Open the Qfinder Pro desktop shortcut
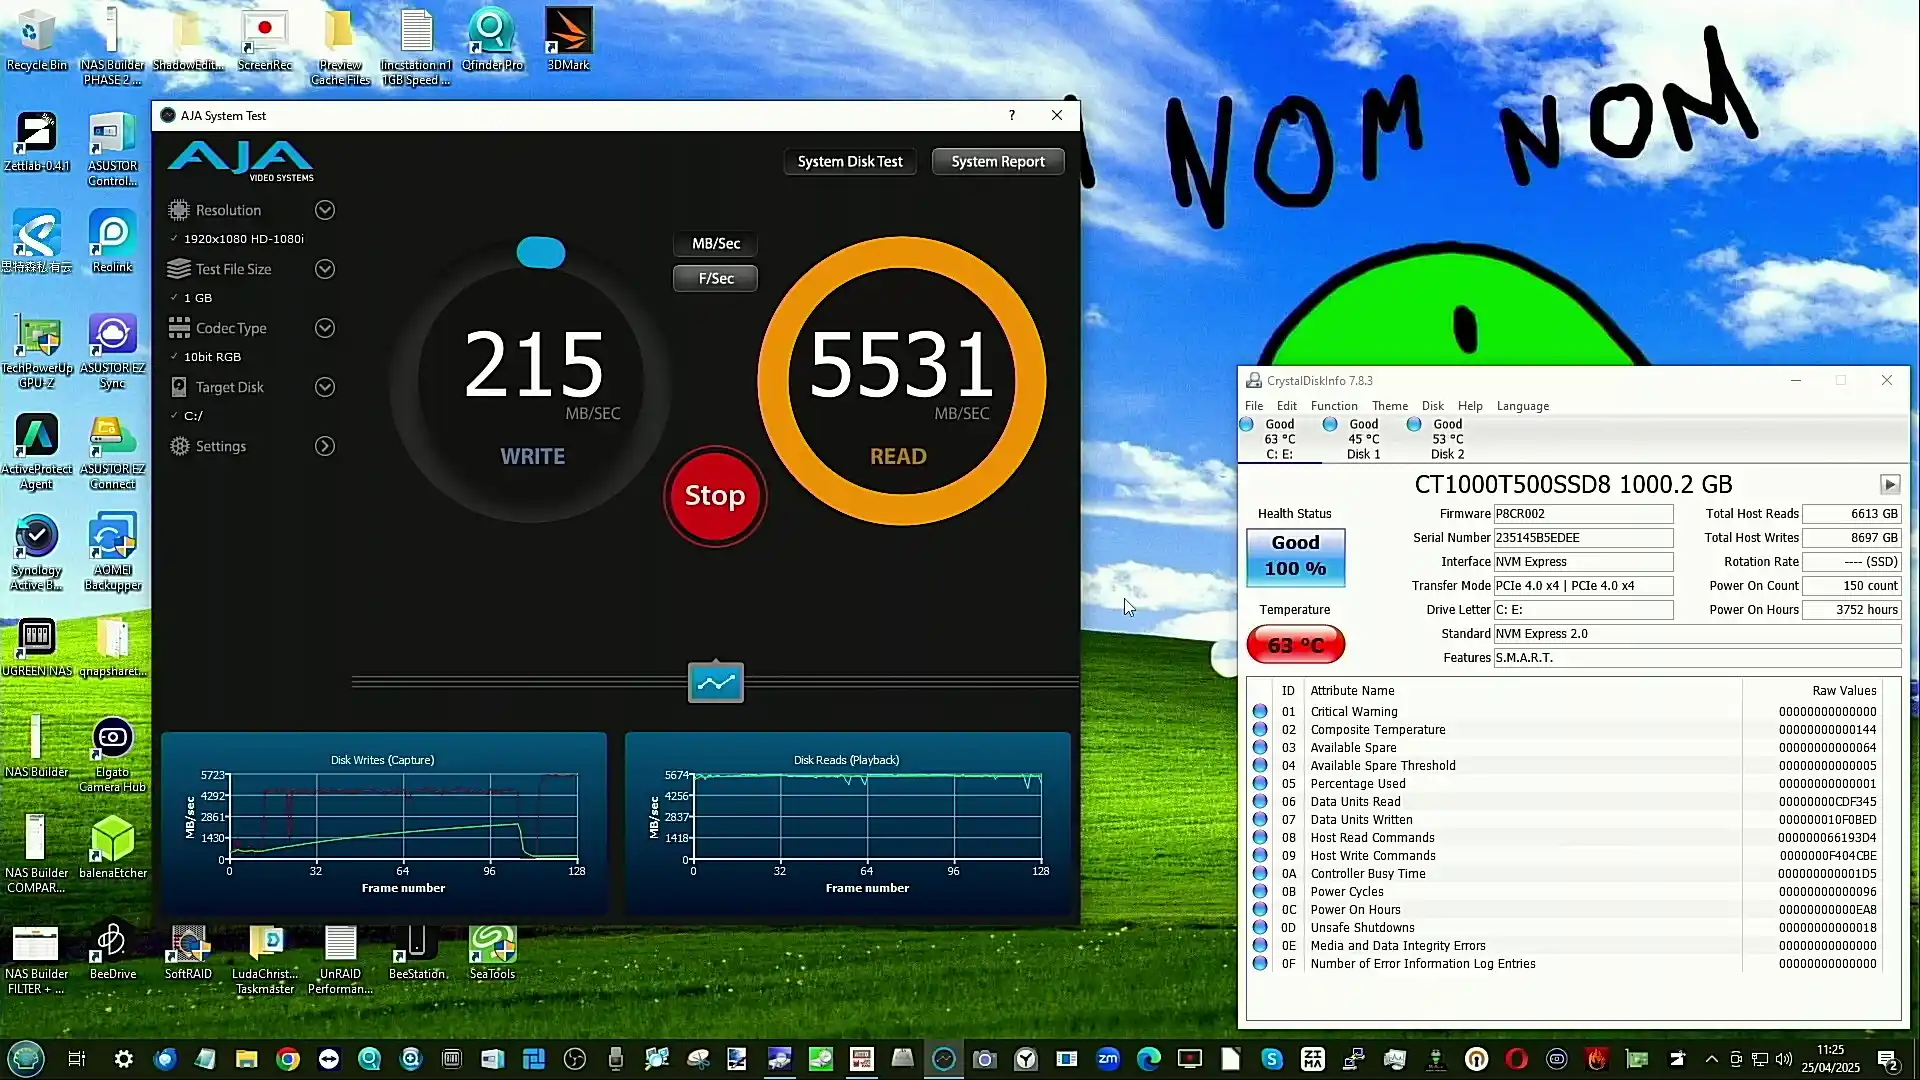 tap(492, 40)
